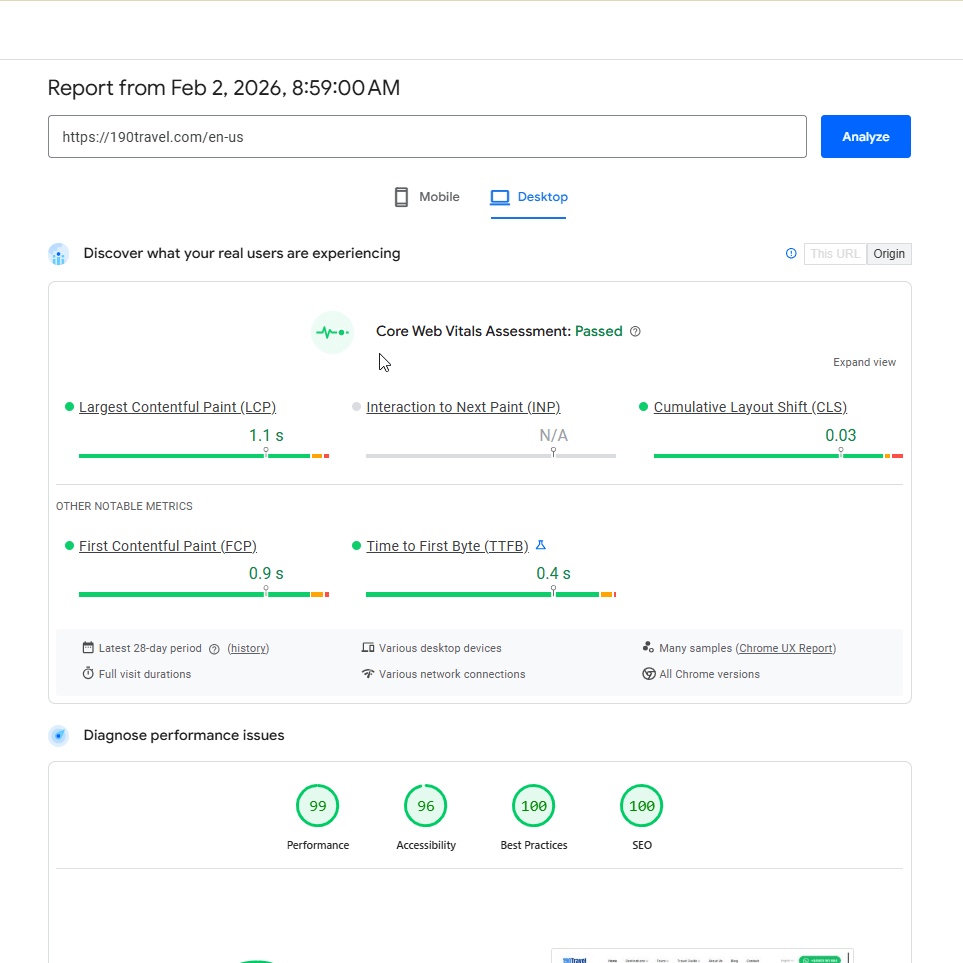
Task: Click the URL input field
Action: (427, 137)
